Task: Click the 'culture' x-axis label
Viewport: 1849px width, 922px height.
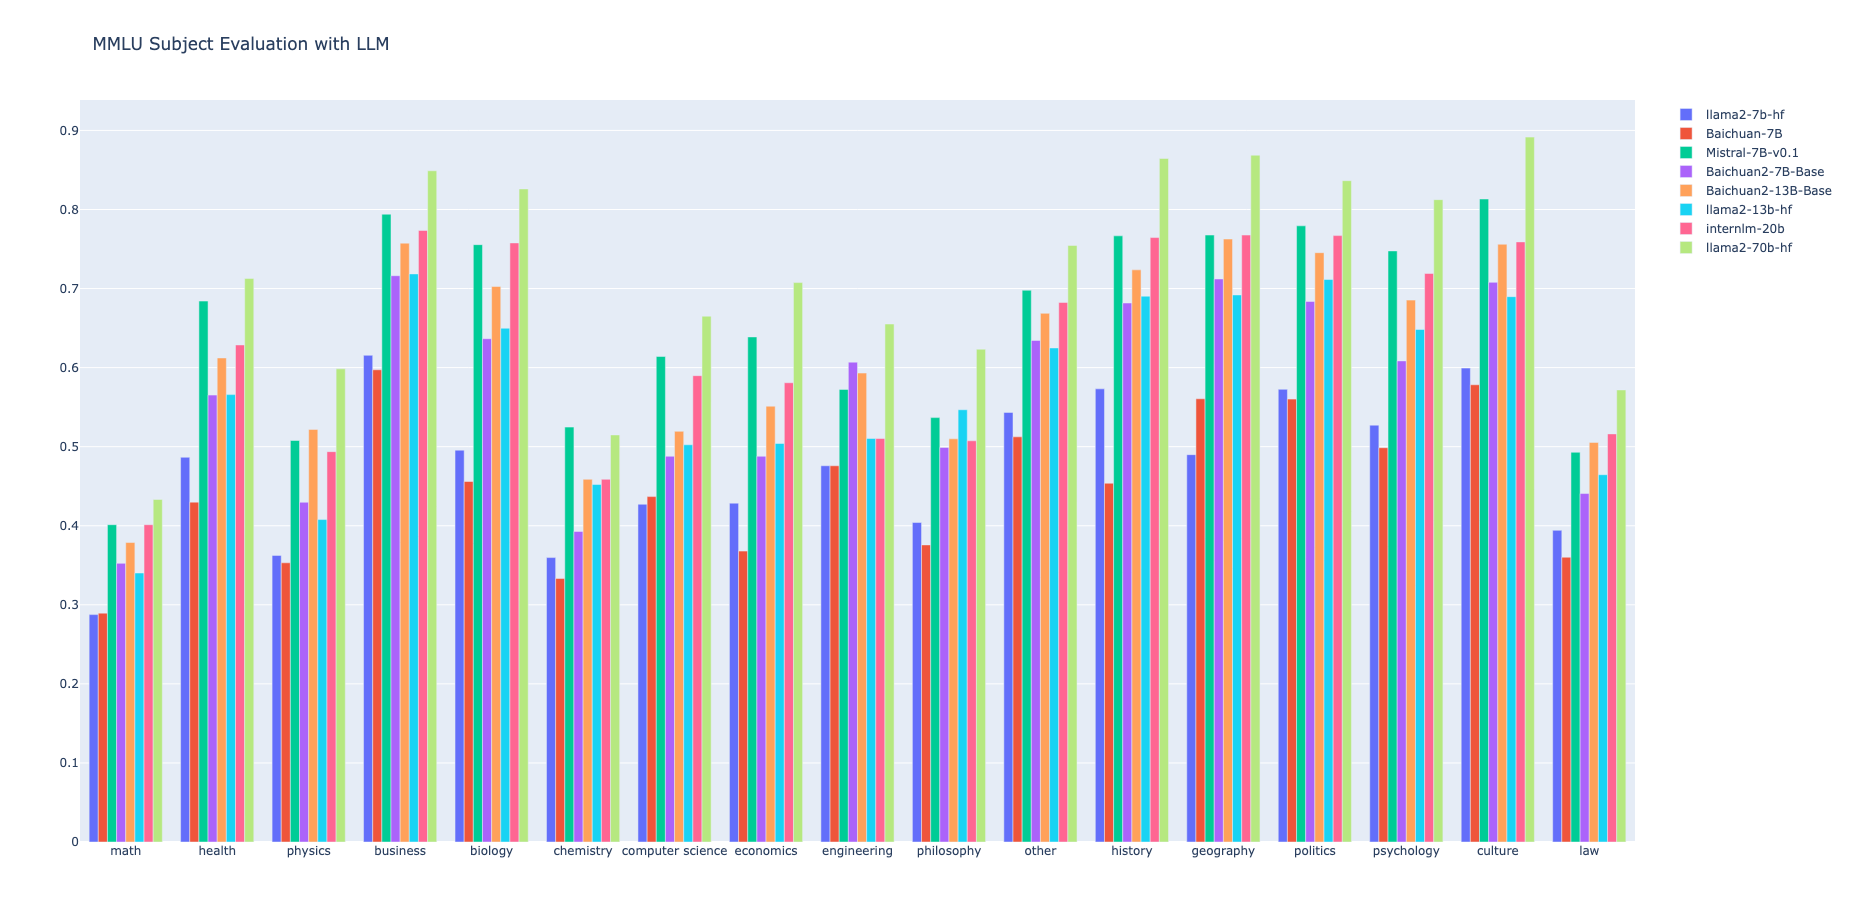Action: [1498, 851]
